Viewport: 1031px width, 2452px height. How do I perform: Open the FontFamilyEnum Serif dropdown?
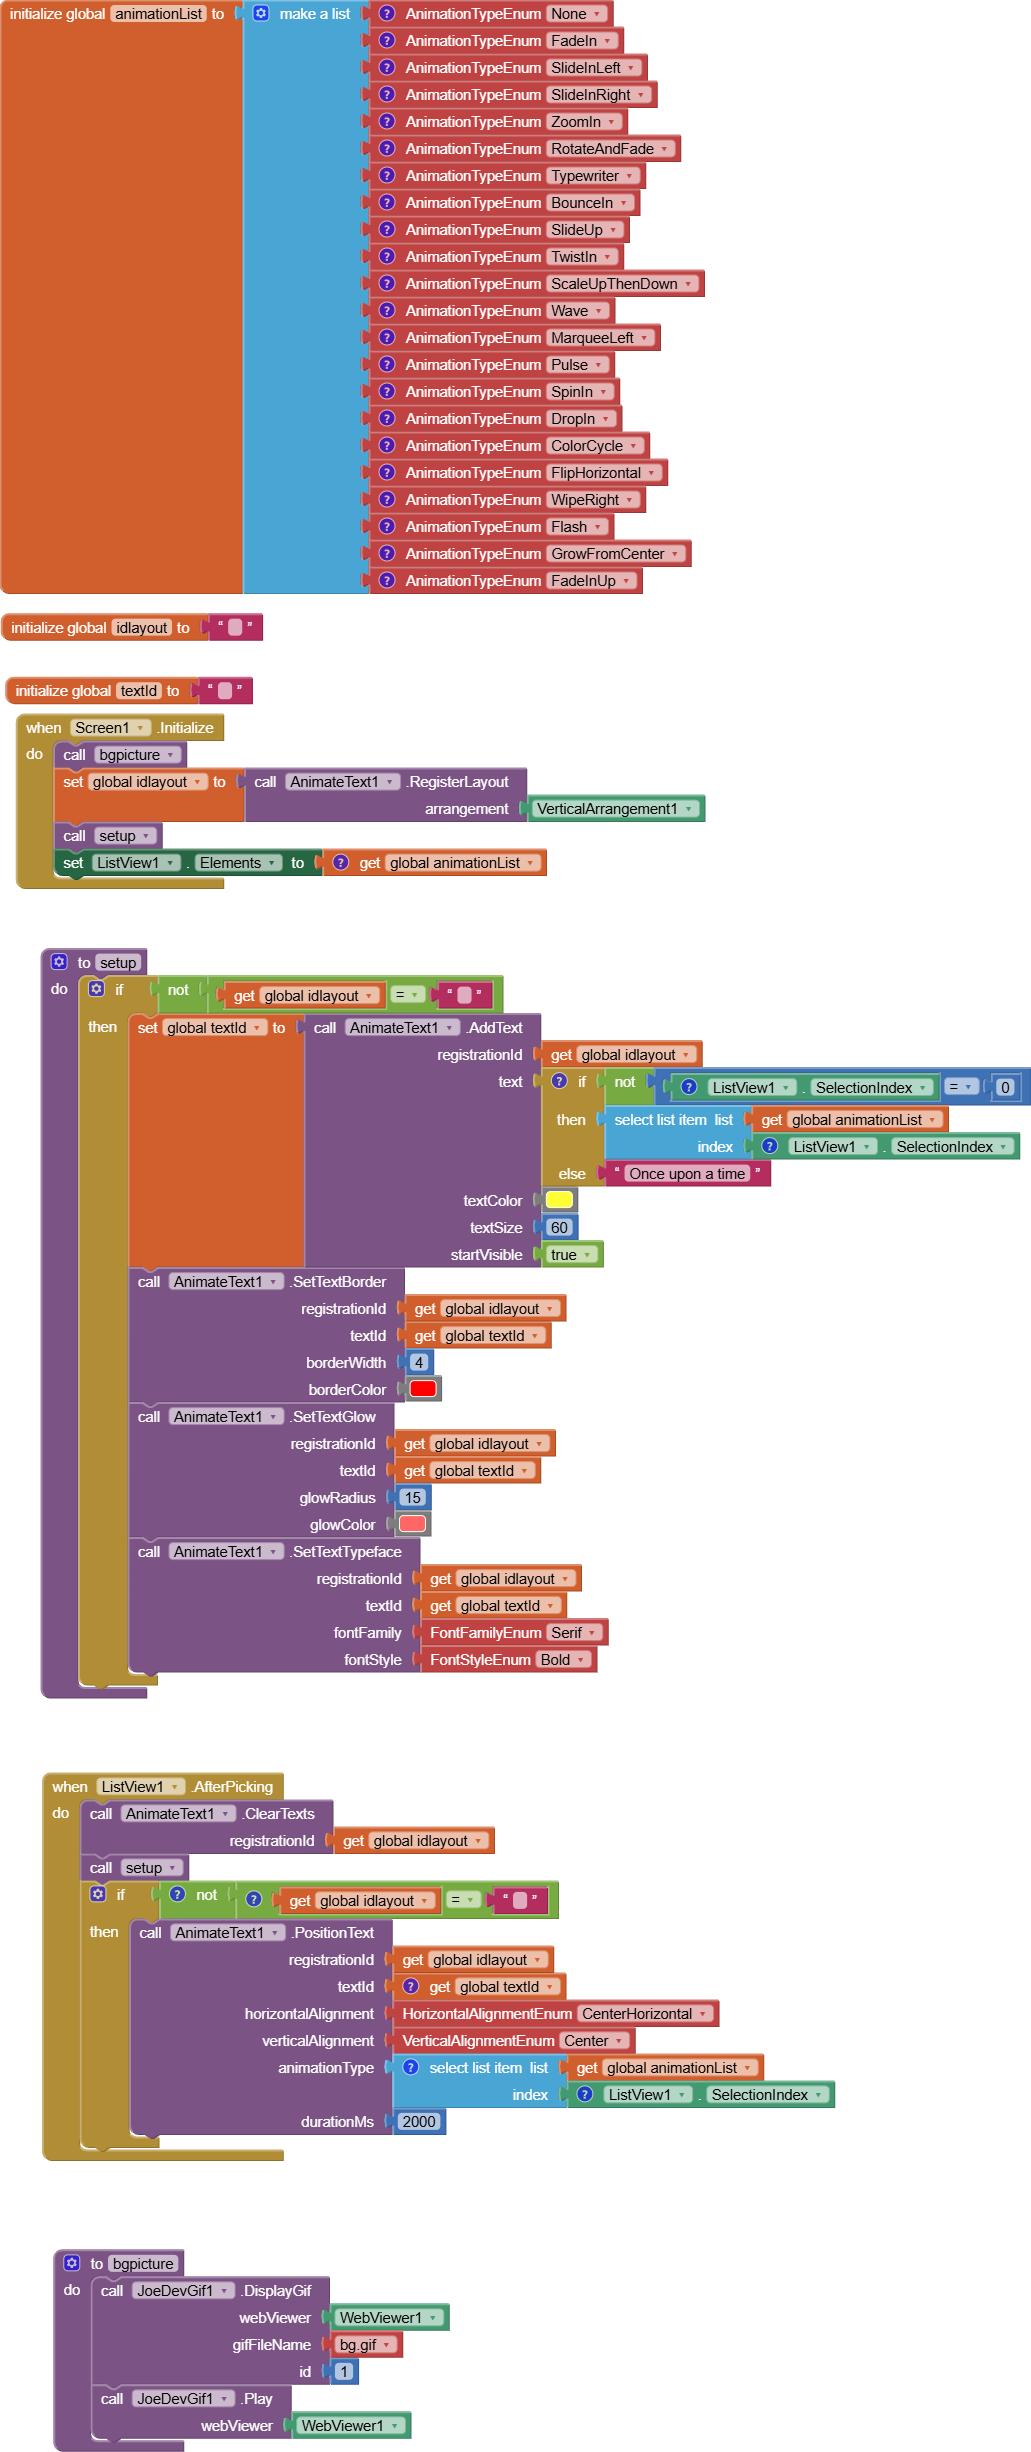[574, 1633]
